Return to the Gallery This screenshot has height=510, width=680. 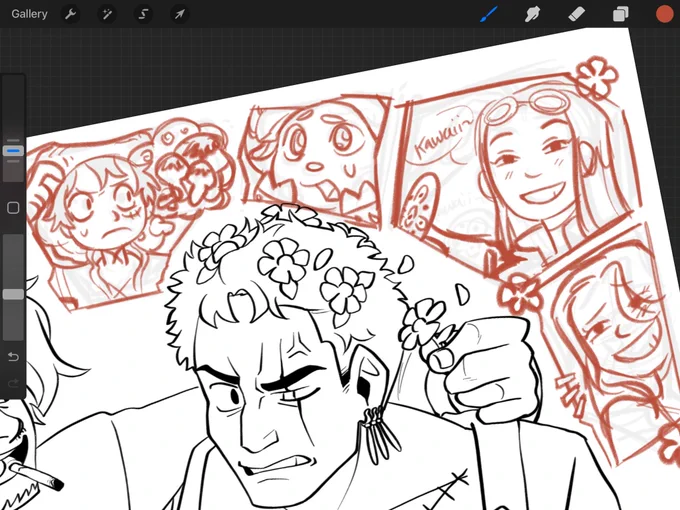[x=29, y=14]
